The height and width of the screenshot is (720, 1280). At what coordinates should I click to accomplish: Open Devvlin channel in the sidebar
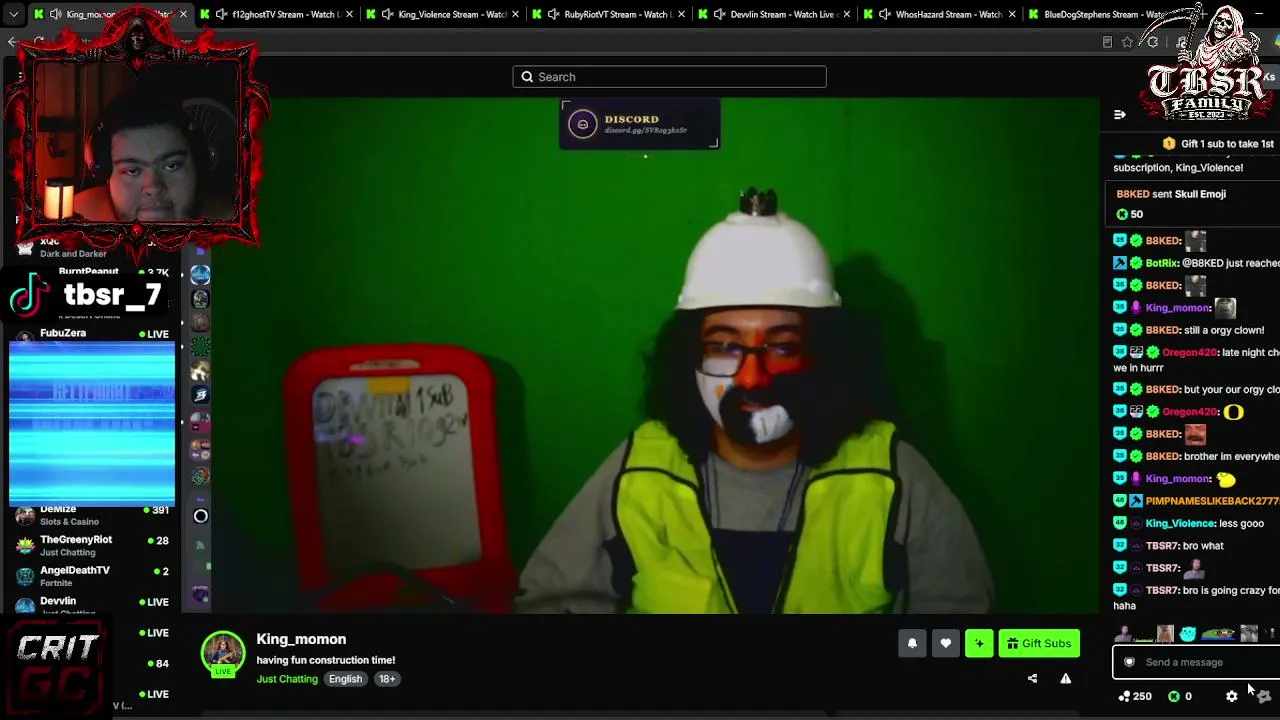[x=90, y=605]
